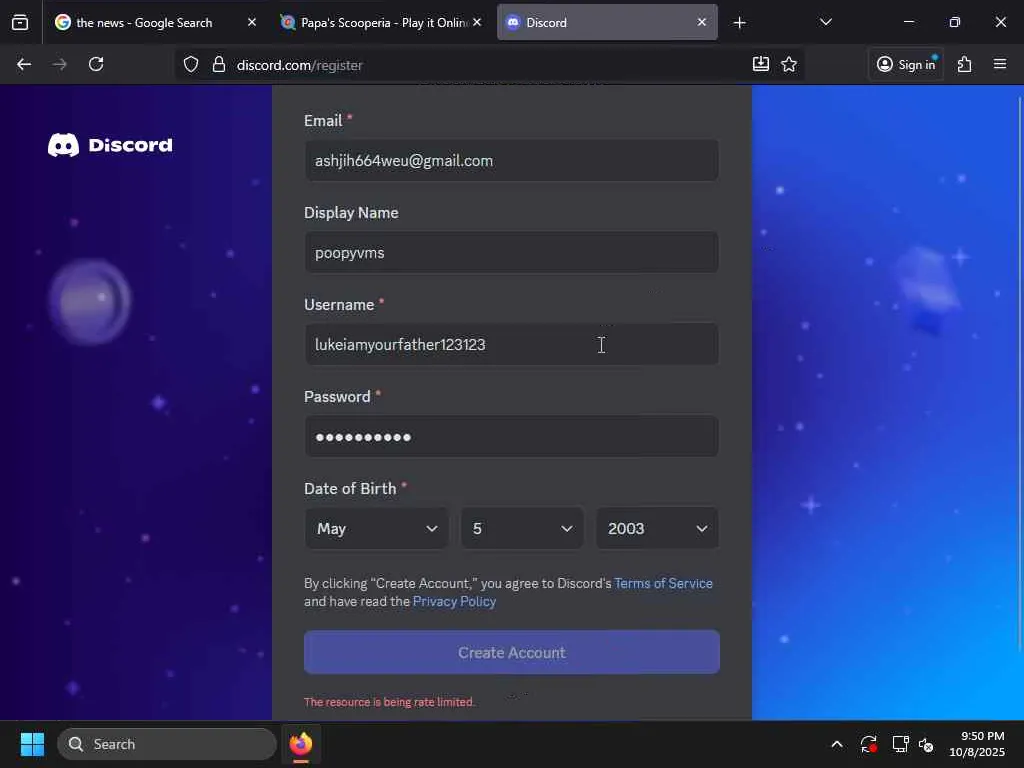Click the muted volume tray icon

[x=926, y=744]
